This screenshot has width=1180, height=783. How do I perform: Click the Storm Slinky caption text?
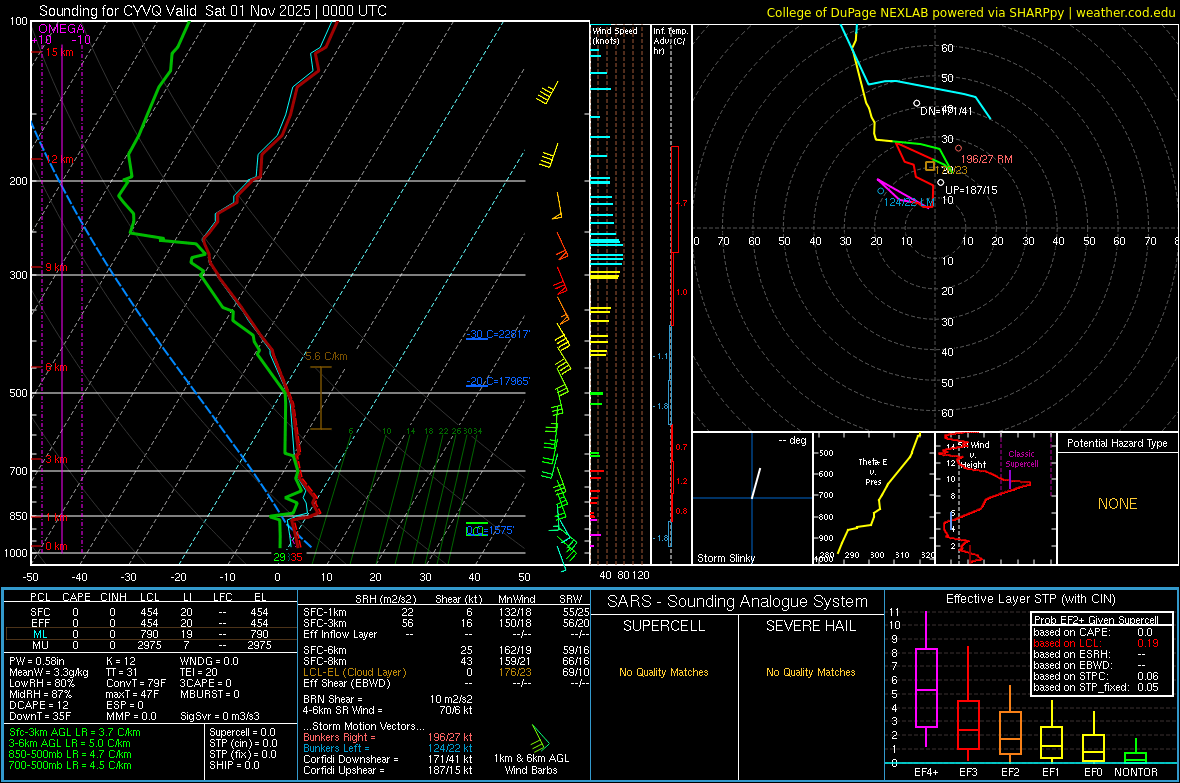[x=725, y=558]
